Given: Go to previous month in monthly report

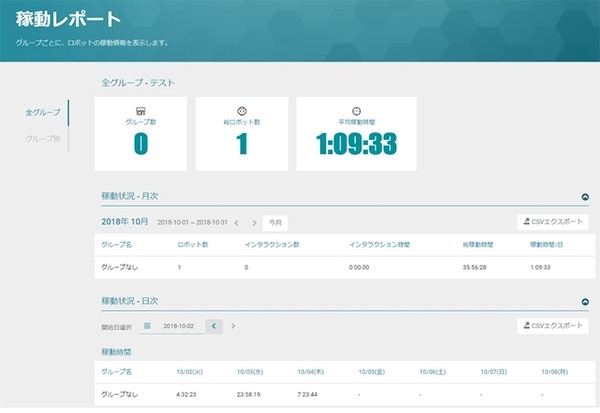Looking at the screenshot, I should pyautogui.click(x=236, y=223).
